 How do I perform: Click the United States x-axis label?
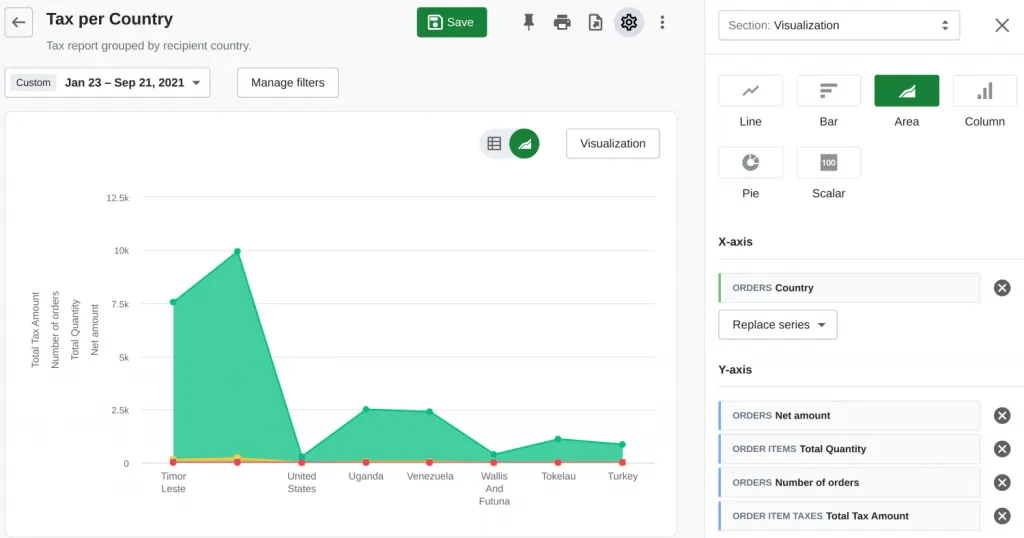point(302,483)
